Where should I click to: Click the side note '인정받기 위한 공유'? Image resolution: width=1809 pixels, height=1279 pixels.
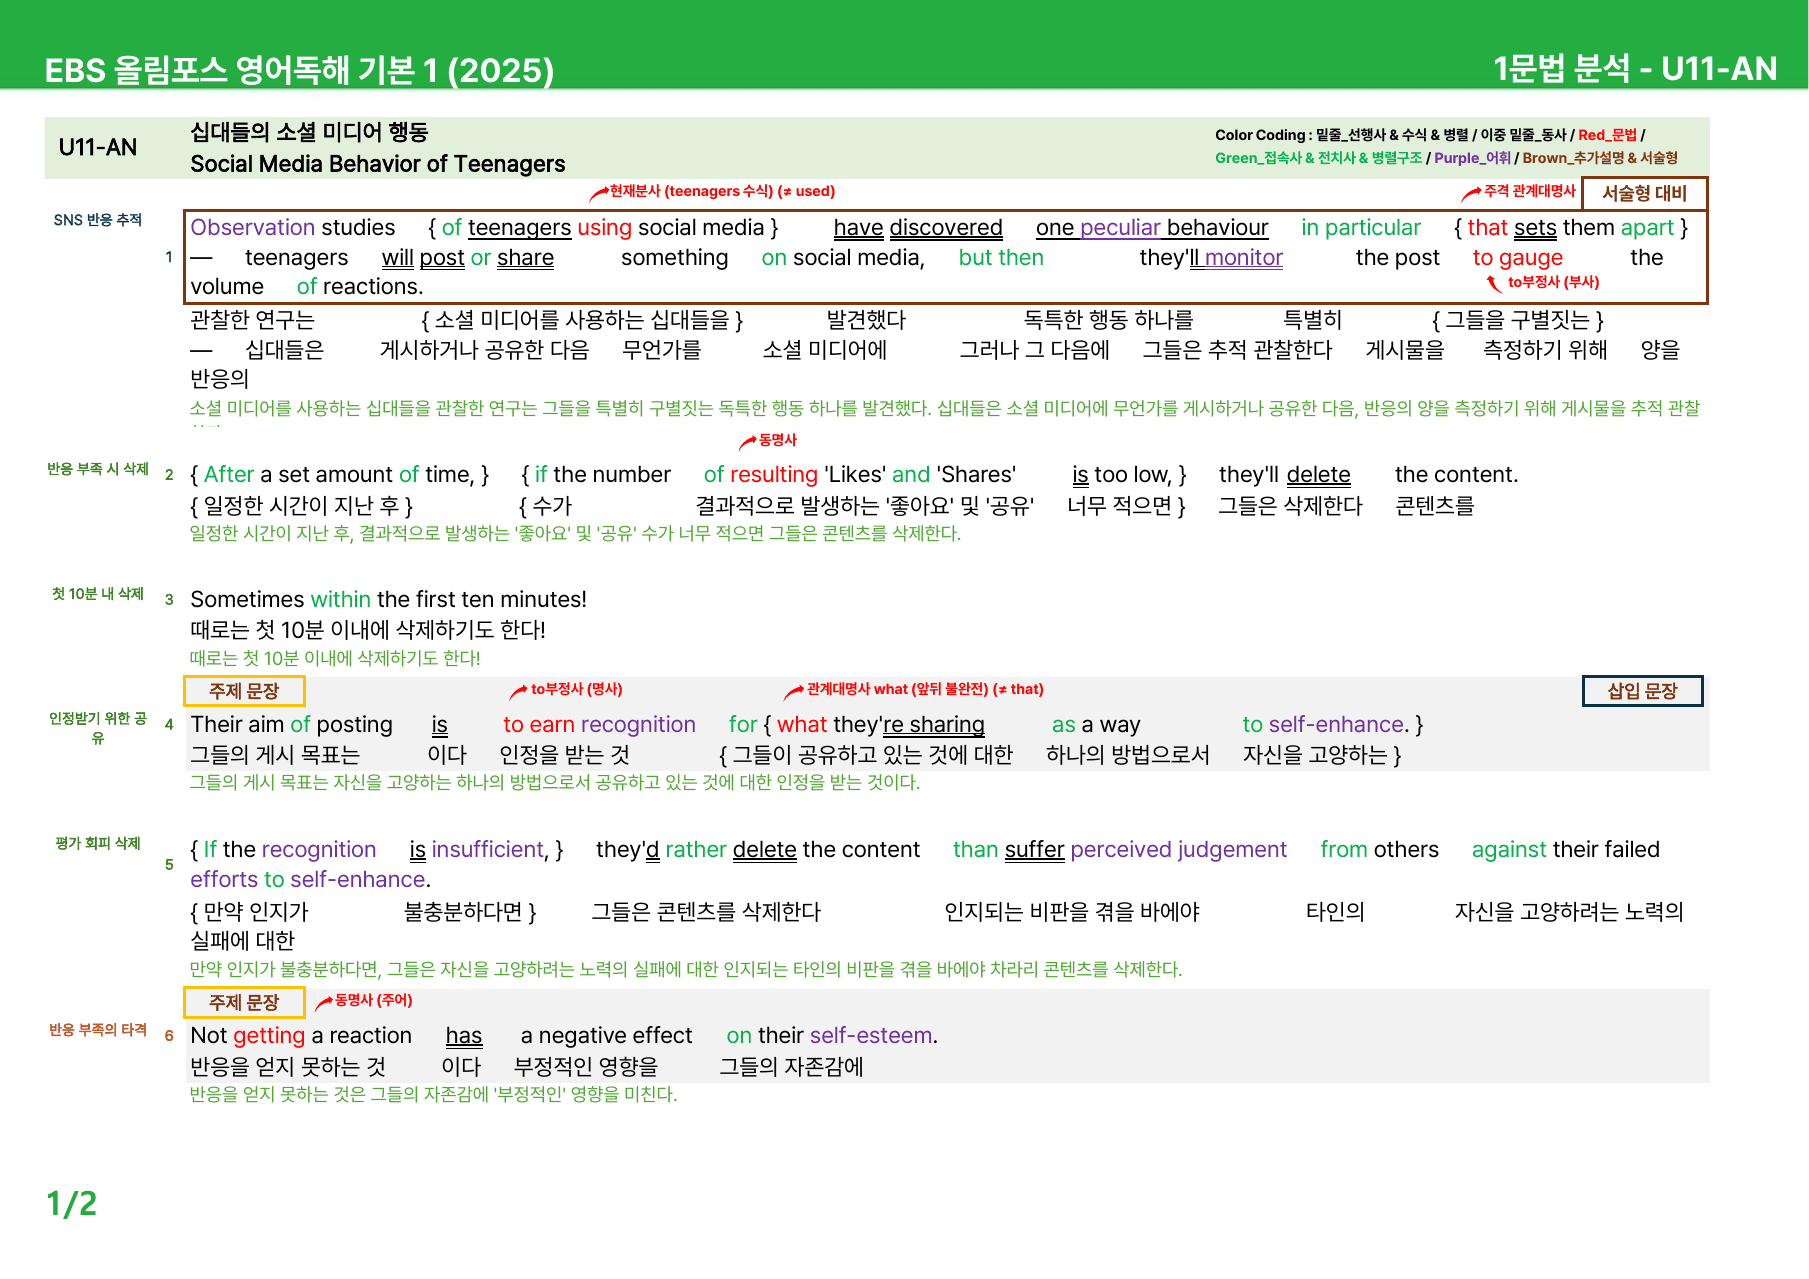(98, 728)
